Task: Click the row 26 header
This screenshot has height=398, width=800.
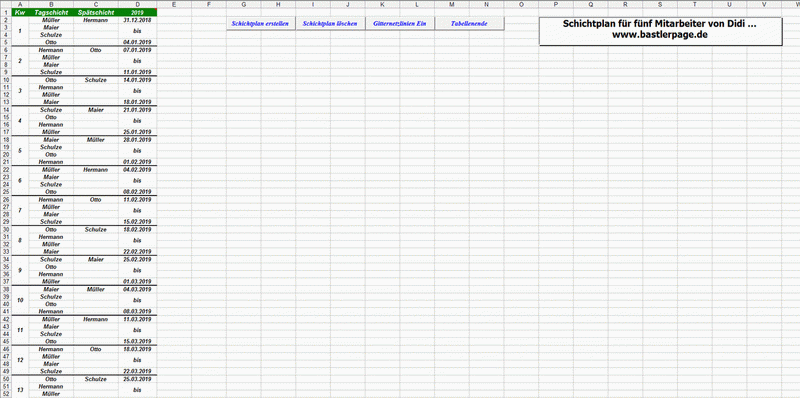Action: coord(5,200)
